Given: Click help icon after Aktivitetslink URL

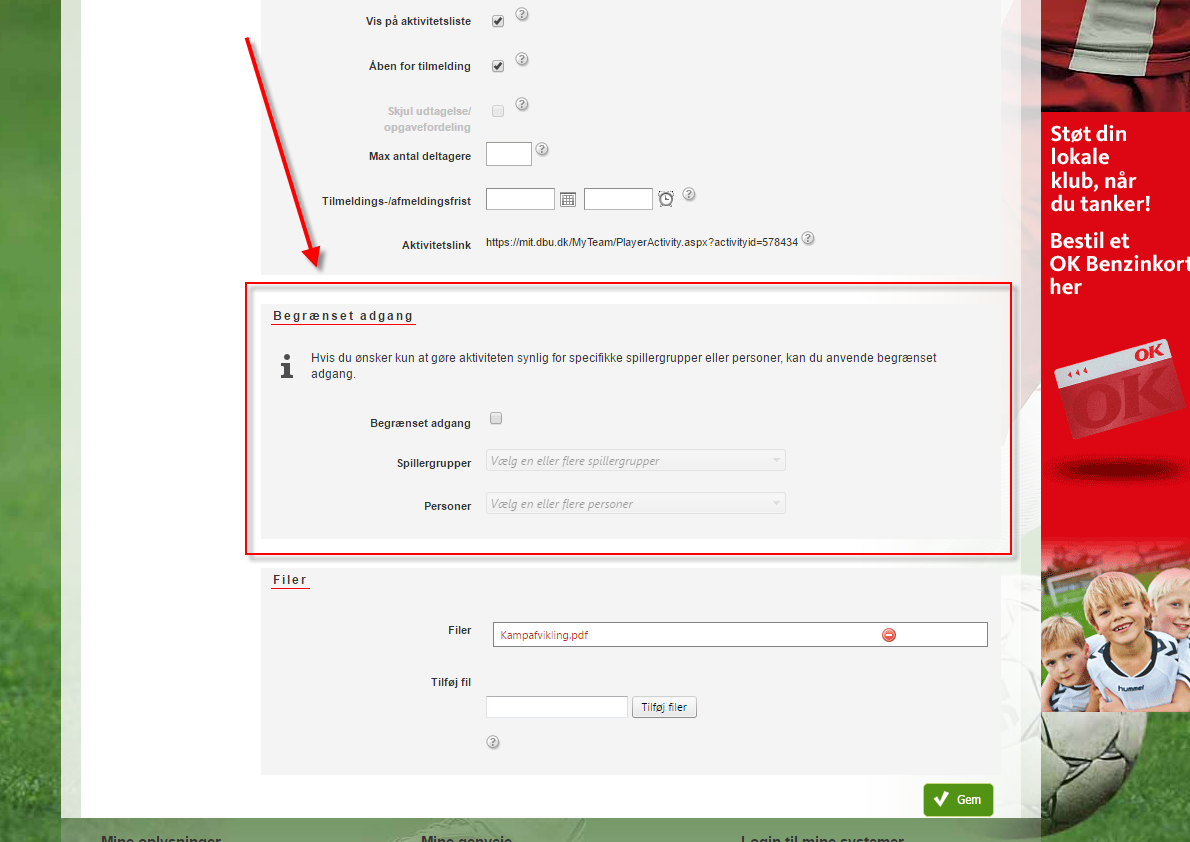Looking at the screenshot, I should coord(808,239).
